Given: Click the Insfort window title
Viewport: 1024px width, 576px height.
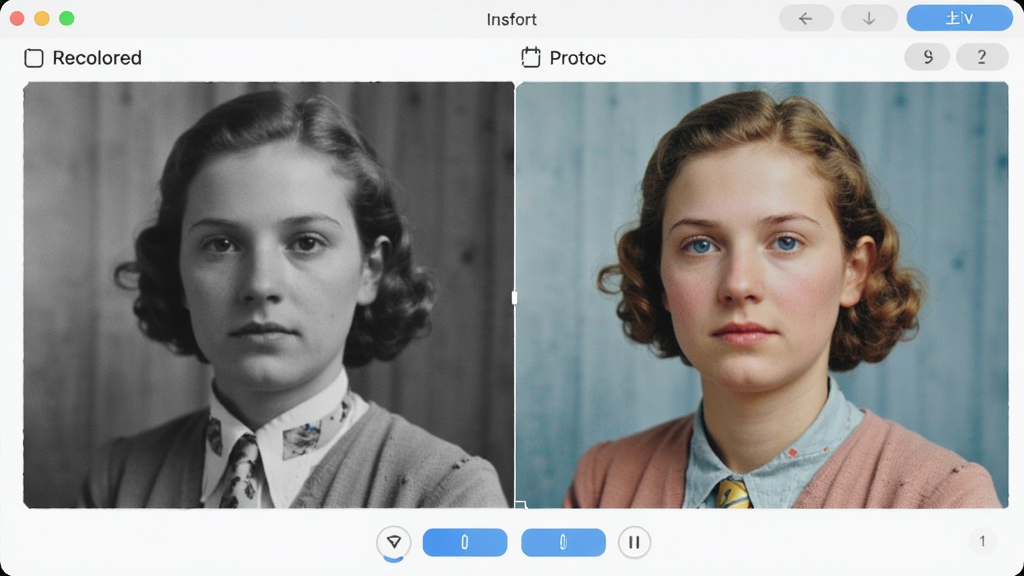Looking at the screenshot, I should (x=511, y=19).
